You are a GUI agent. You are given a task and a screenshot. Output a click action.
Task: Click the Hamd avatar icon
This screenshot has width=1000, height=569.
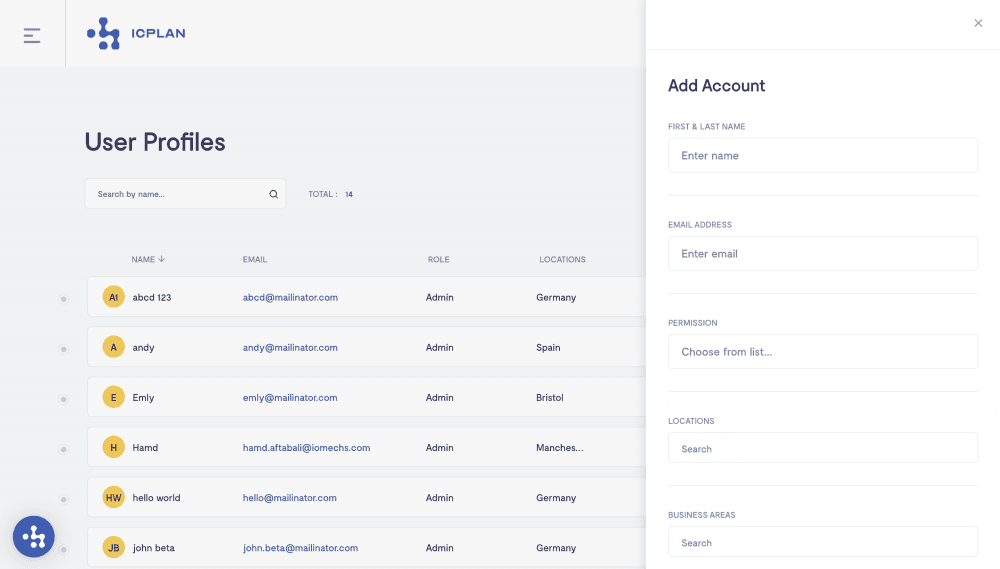pos(114,447)
